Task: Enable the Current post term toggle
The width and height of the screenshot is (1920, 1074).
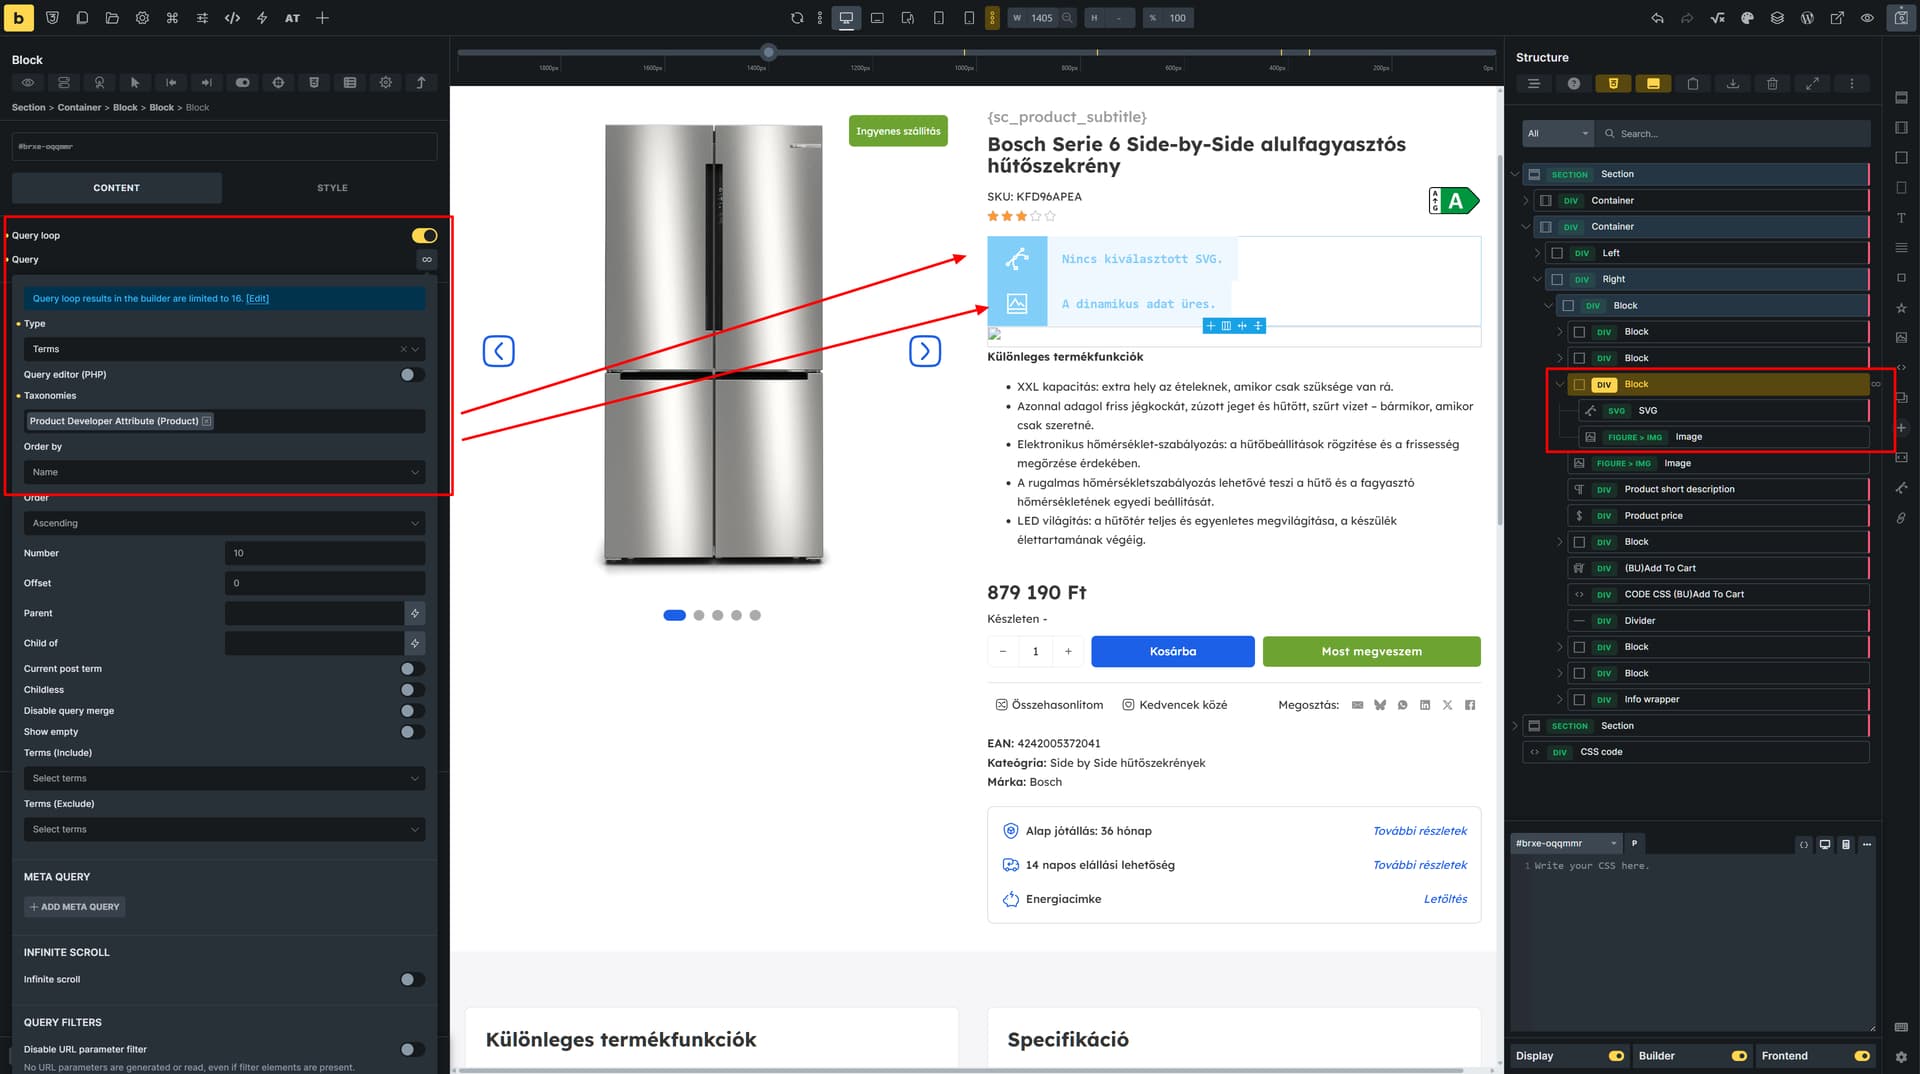Action: [412, 669]
